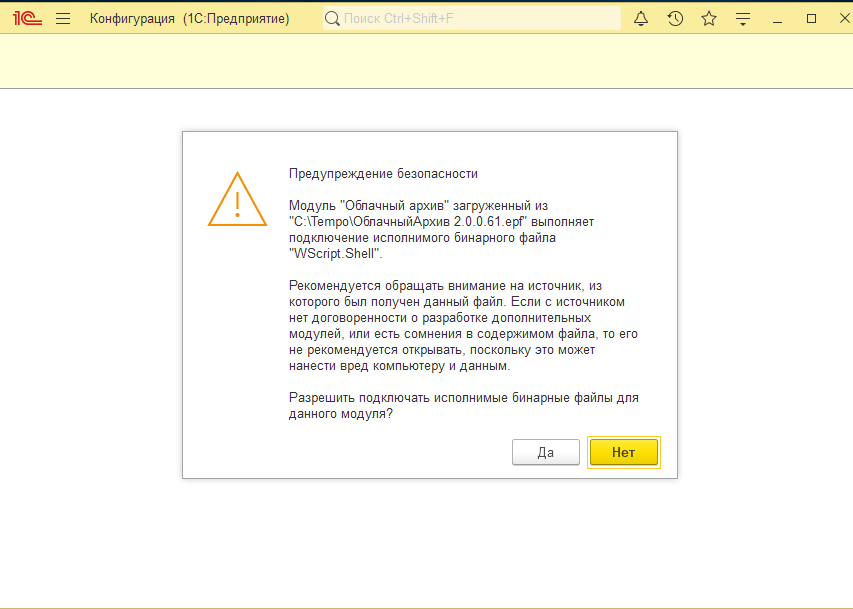Open favorites star icon
853x609 pixels.
[709, 19]
